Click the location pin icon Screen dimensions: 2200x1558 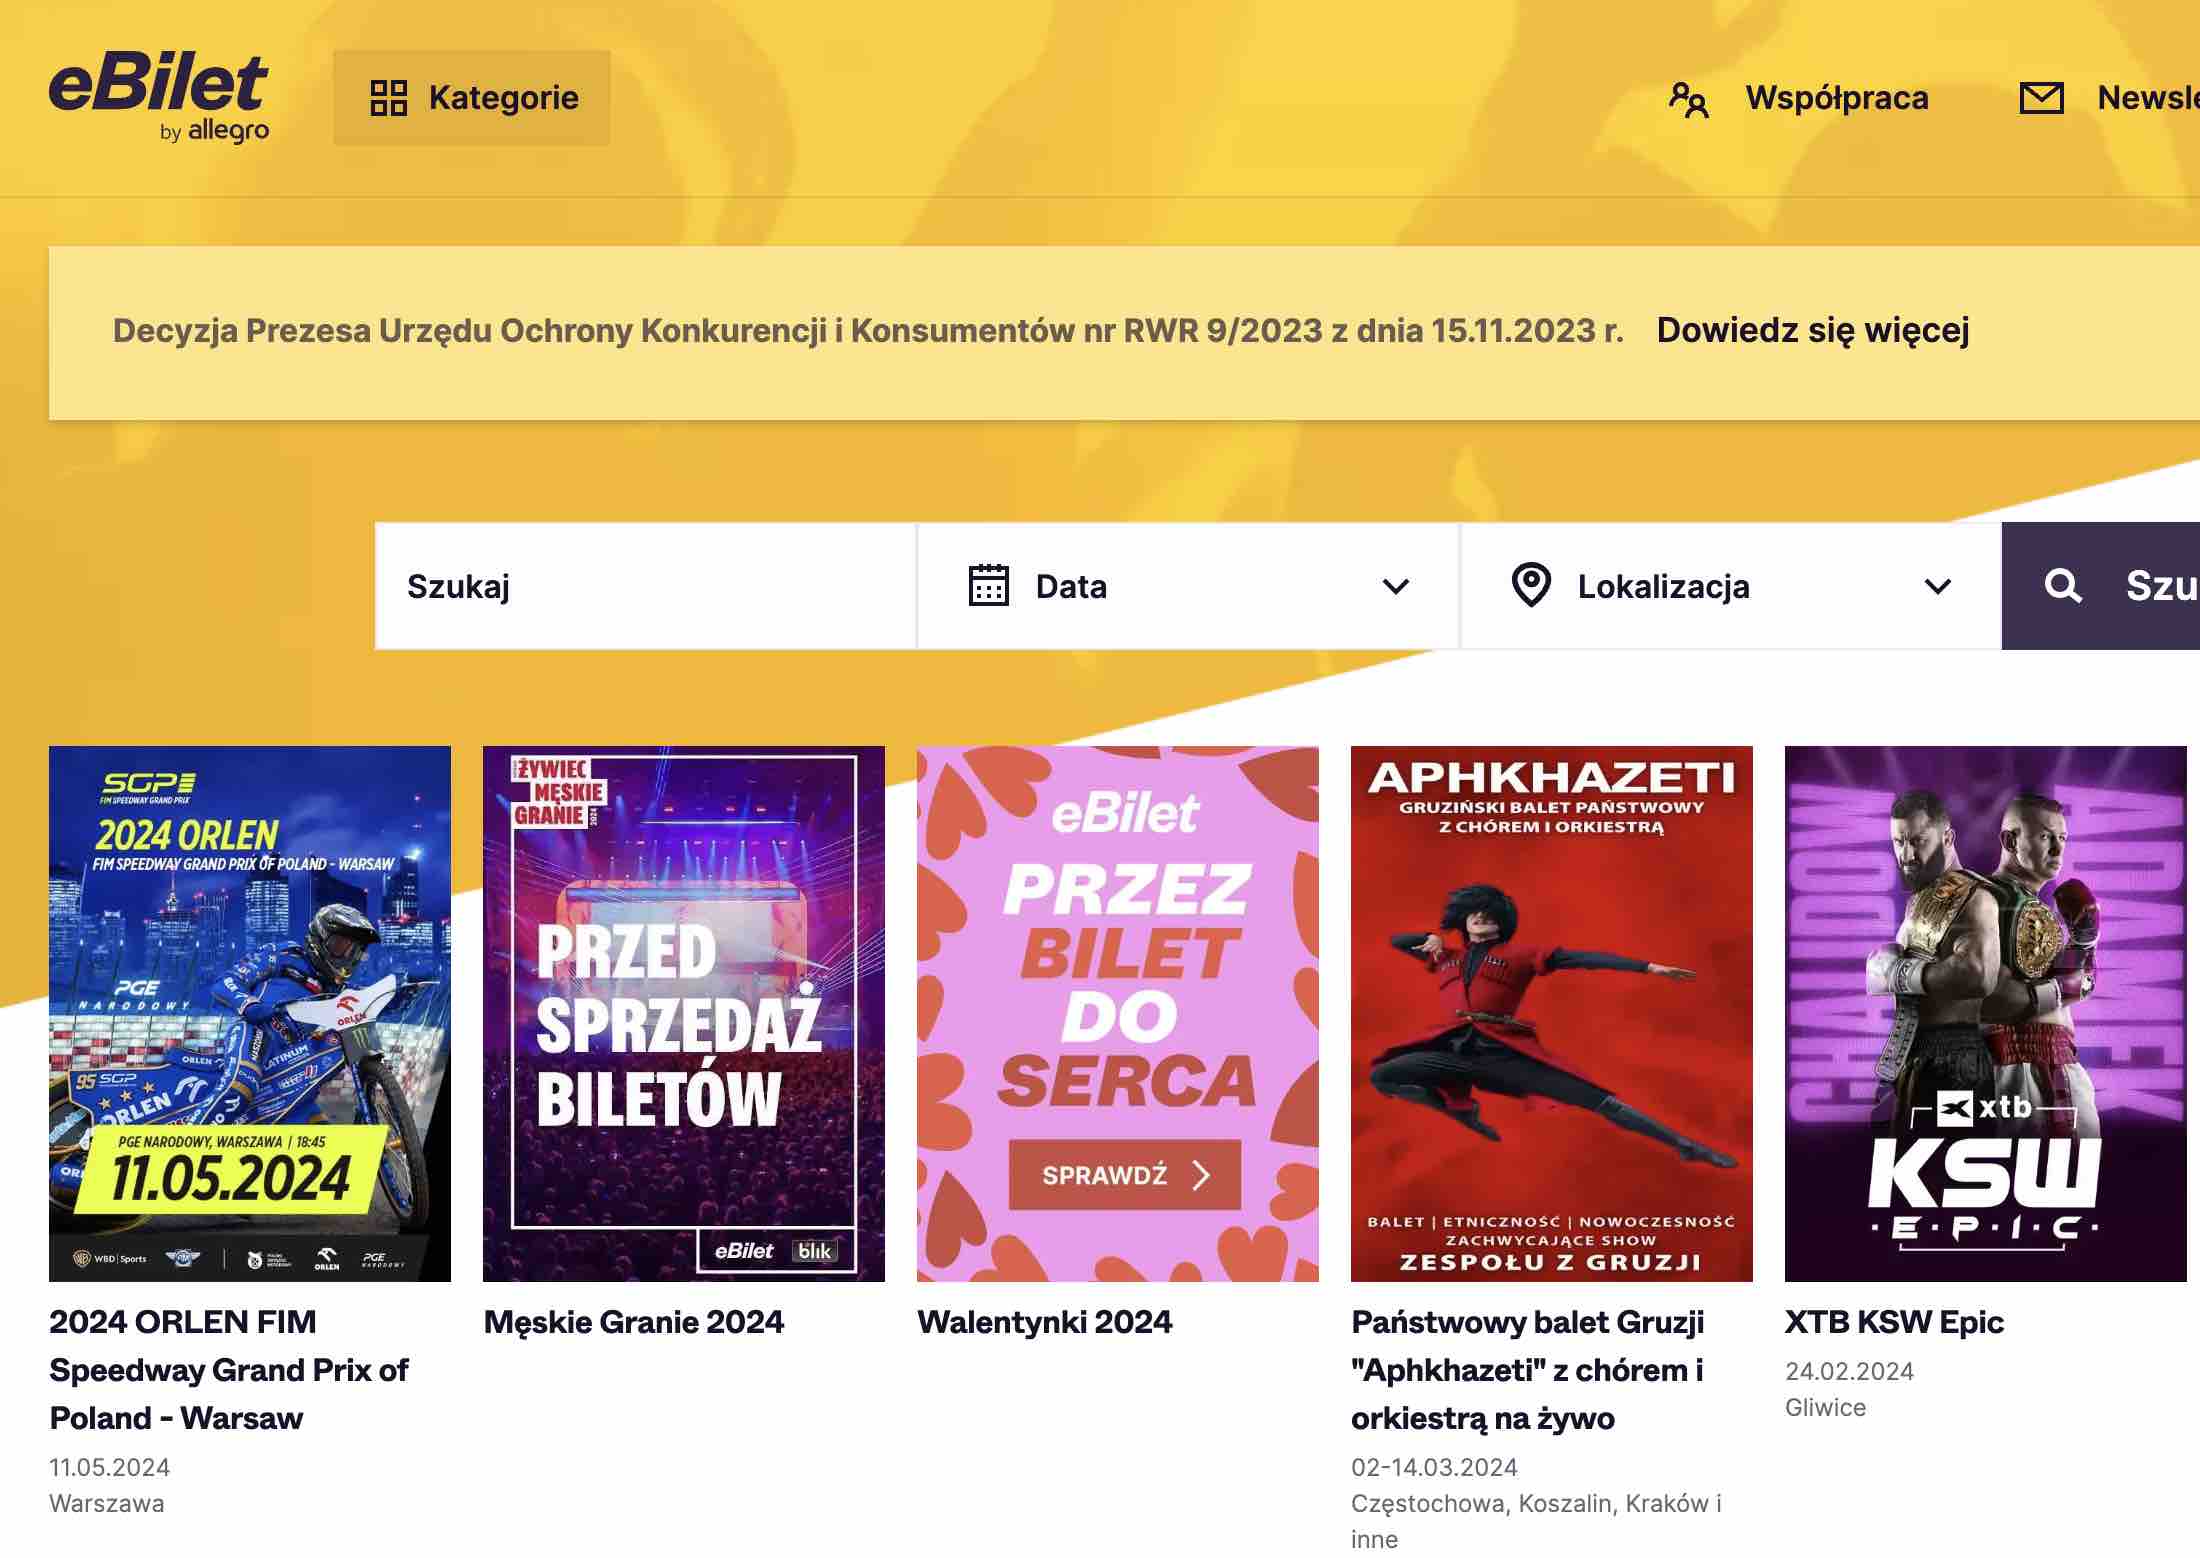1530,586
